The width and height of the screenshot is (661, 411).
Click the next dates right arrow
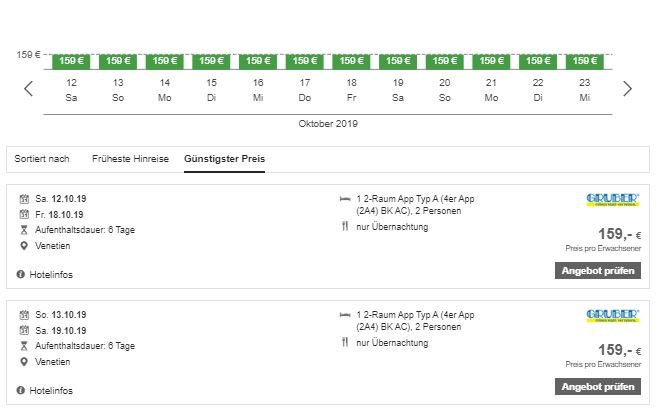coord(627,89)
